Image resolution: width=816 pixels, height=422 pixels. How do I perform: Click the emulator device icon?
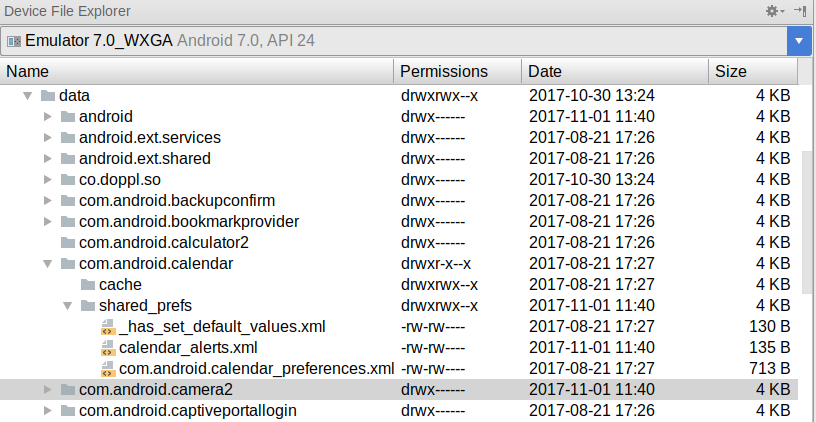pos(14,41)
